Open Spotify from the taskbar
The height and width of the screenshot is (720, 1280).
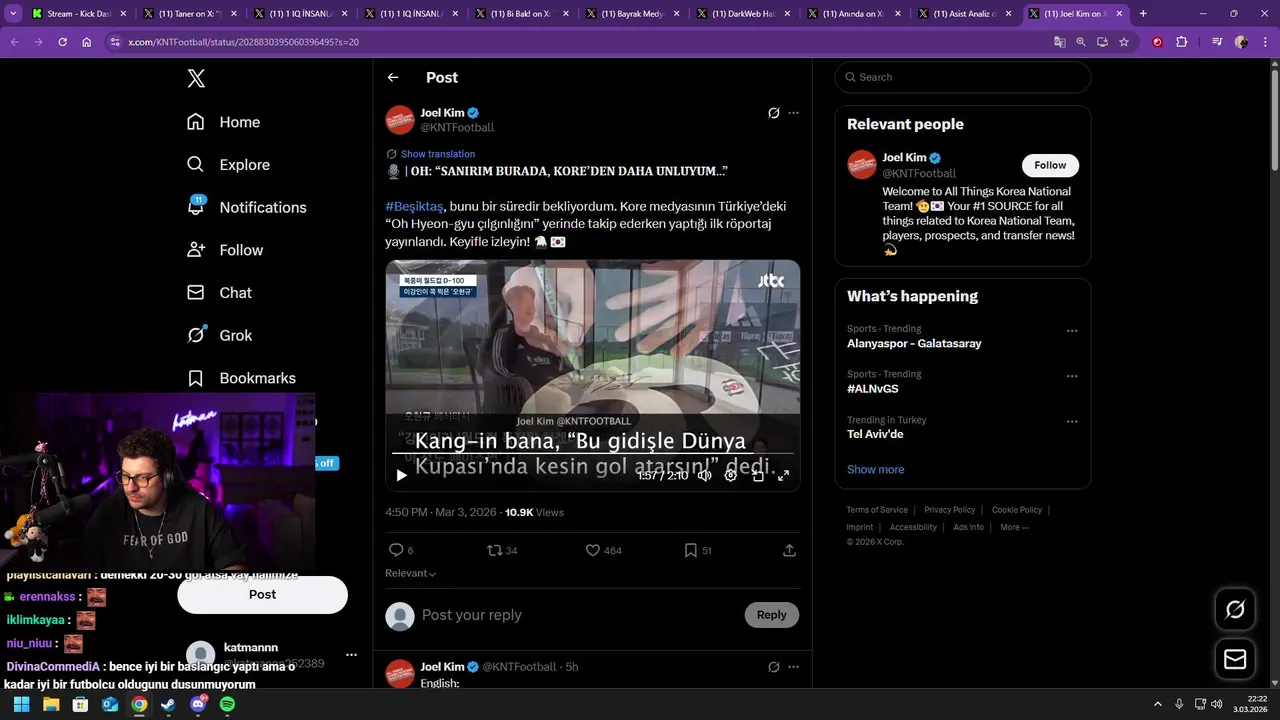click(227, 704)
